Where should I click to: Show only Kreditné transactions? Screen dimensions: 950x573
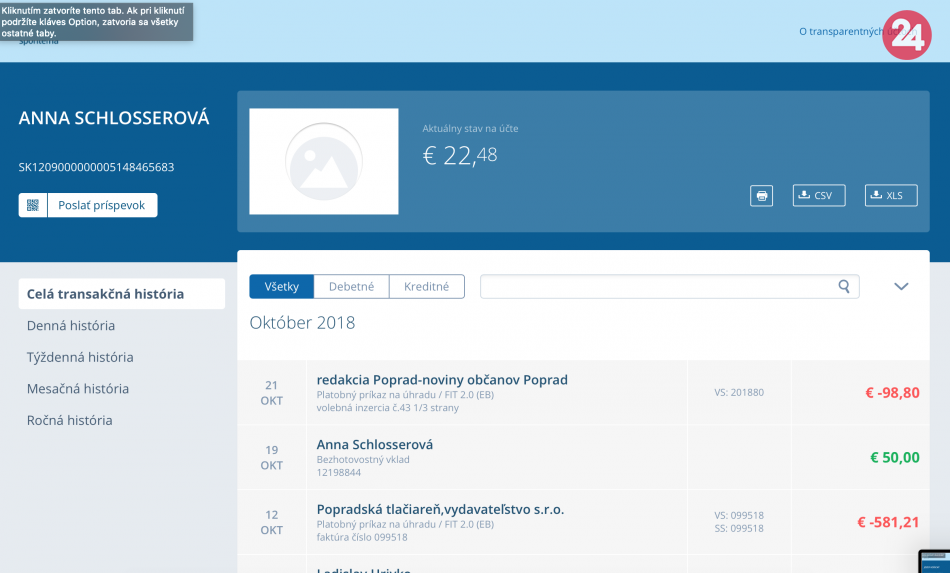(426, 287)
